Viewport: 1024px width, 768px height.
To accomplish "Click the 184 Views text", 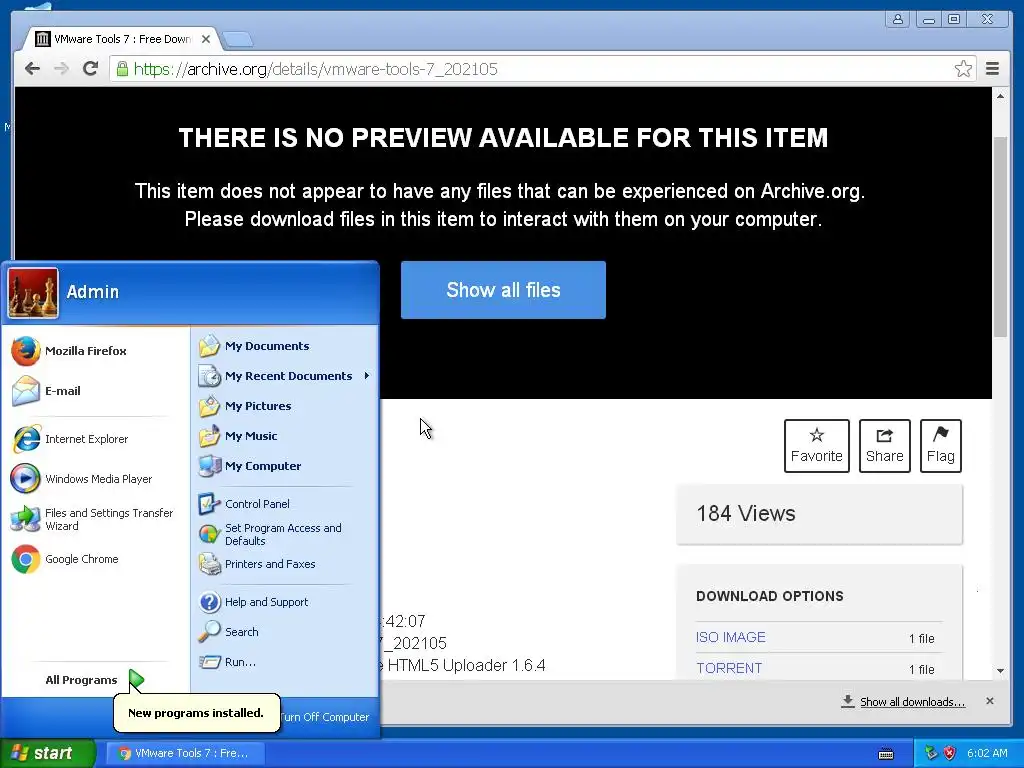I will click(746, 513).
